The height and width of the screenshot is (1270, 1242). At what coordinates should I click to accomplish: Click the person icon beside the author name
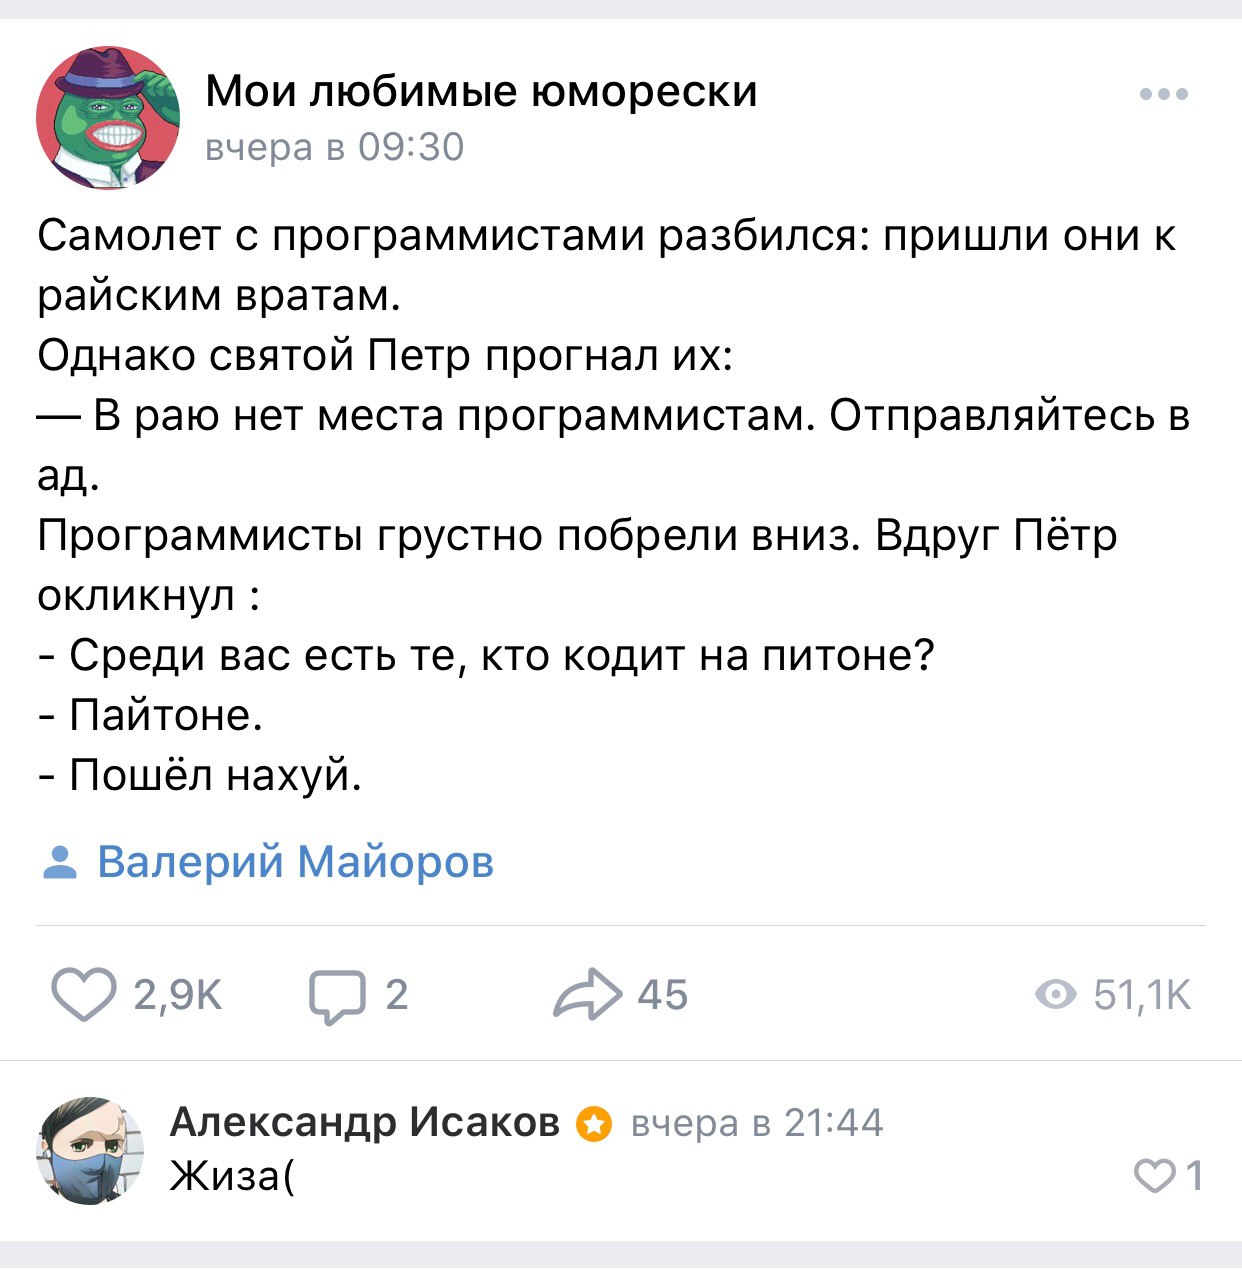(60, 862)
